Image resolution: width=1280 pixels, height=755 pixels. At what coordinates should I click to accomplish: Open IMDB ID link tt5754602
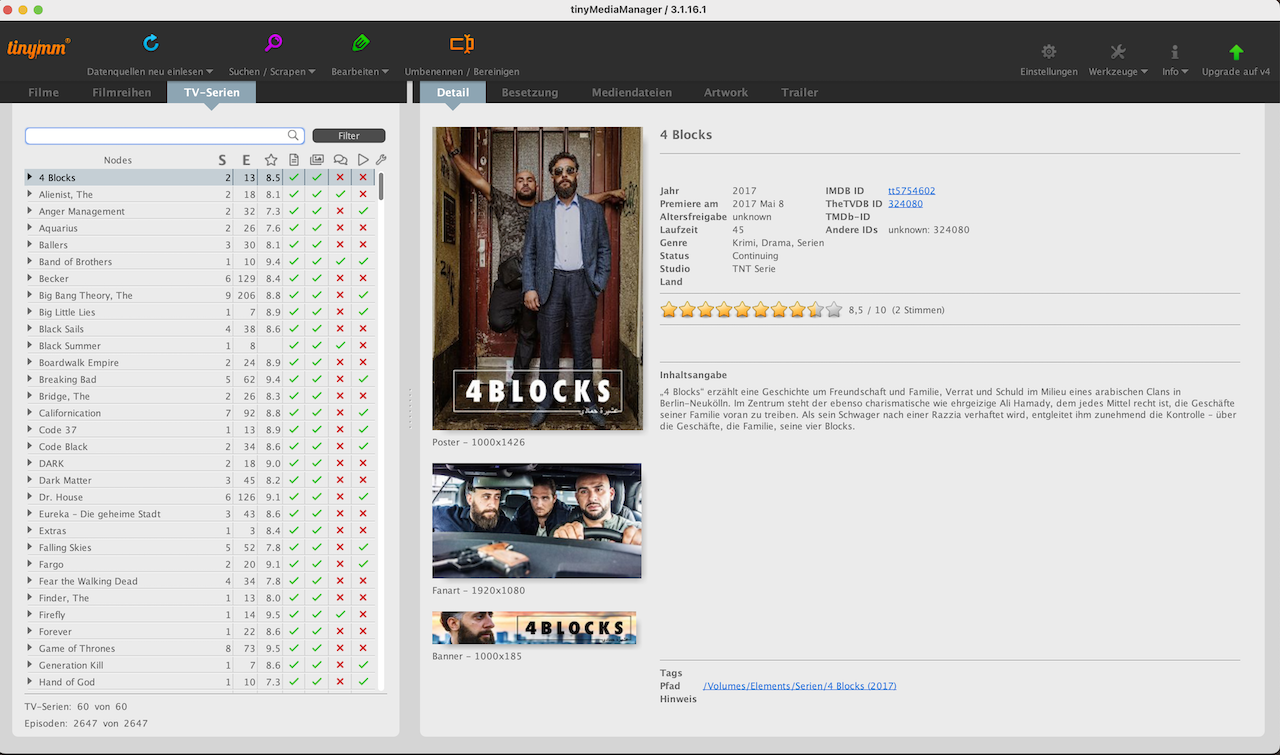[911, 190]
